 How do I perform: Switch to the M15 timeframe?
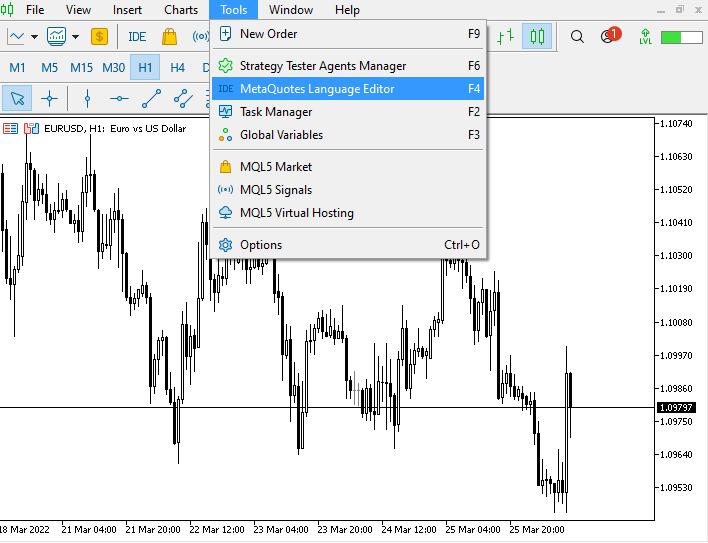click(81, 68)
